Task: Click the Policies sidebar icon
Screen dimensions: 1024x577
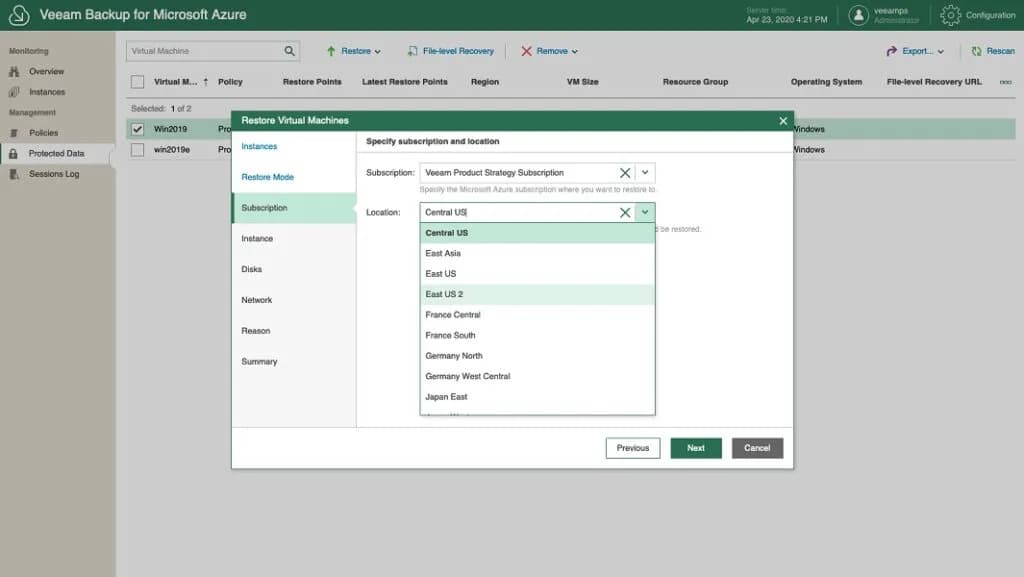Action: [14, 133]
